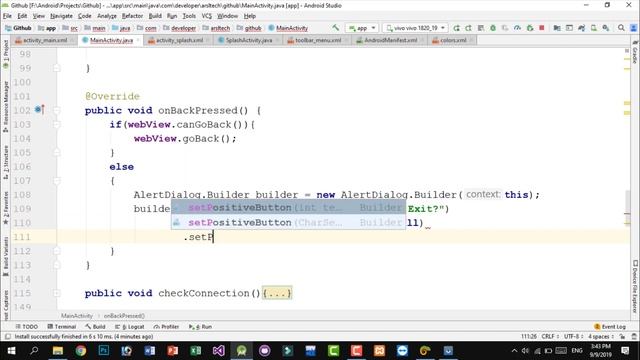Screen dimensions: 640x360
Task: Click the folded {...} placeholder of checkConnection
Action: [277, 293]
